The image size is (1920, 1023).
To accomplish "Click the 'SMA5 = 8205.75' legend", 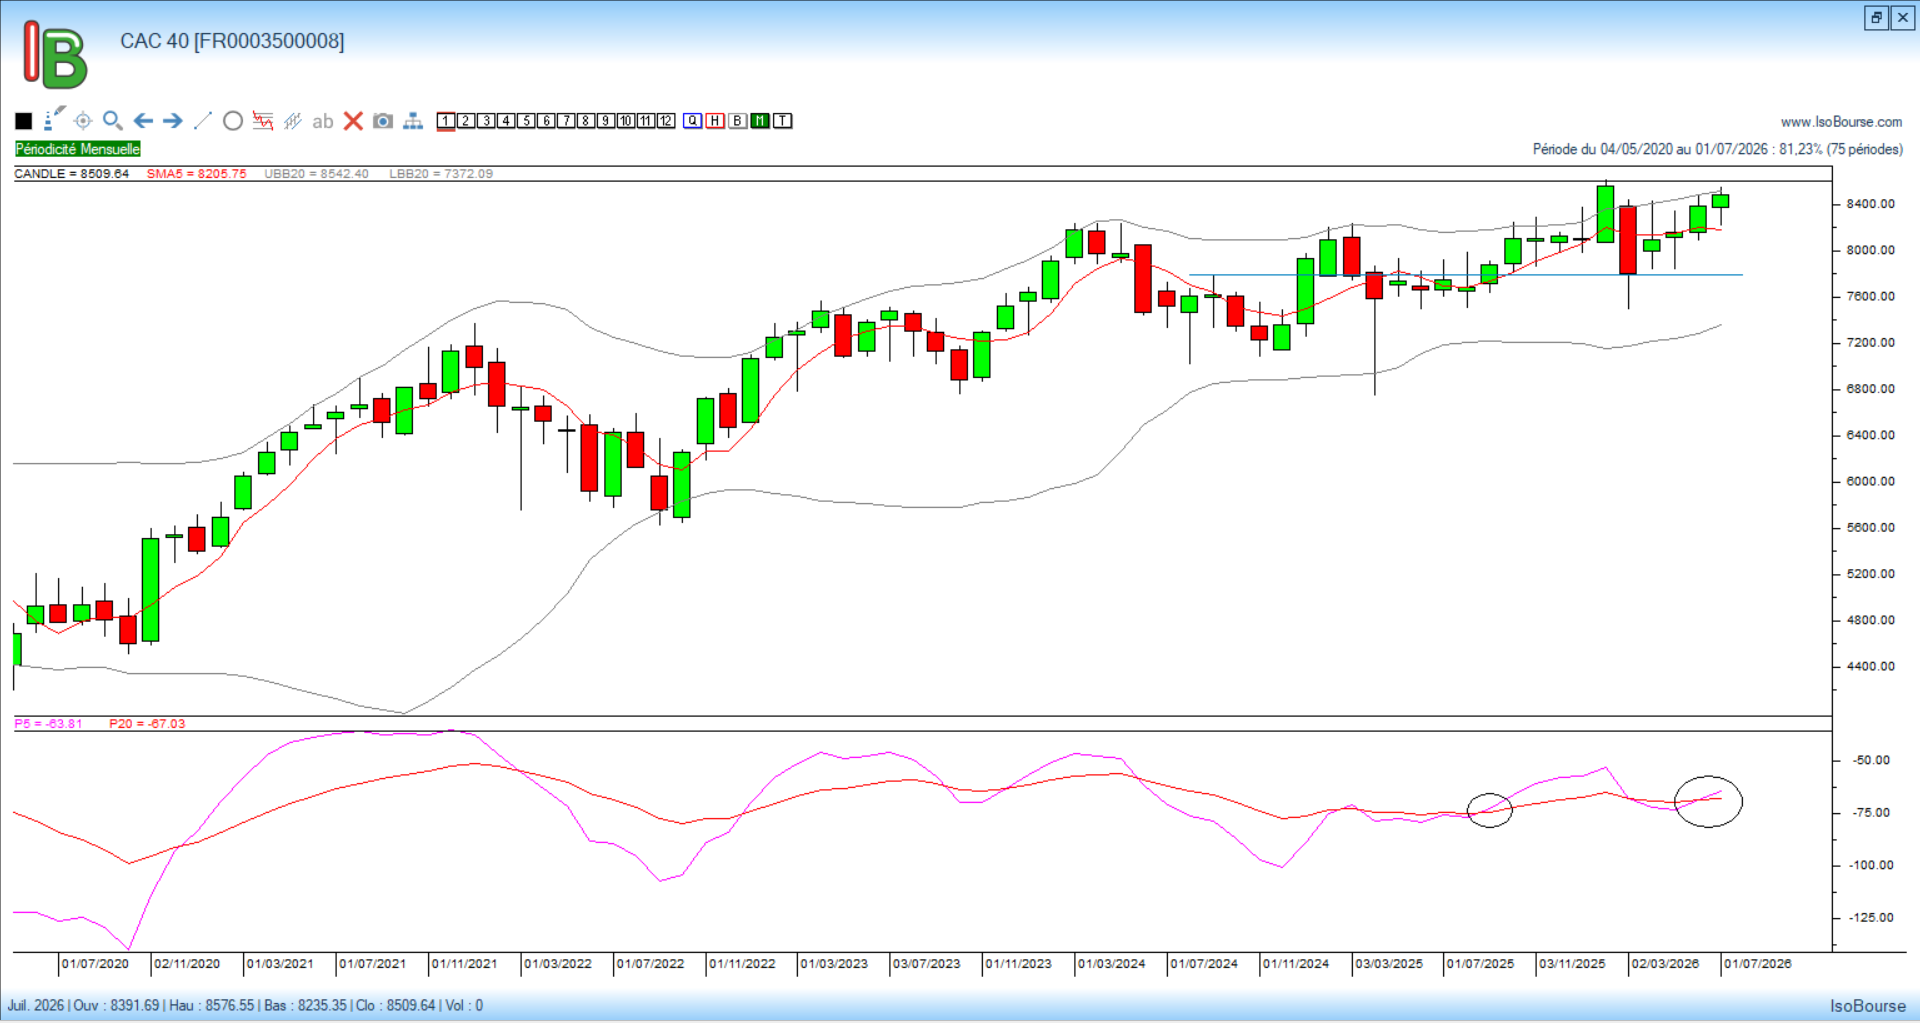I will pos(196,174).
